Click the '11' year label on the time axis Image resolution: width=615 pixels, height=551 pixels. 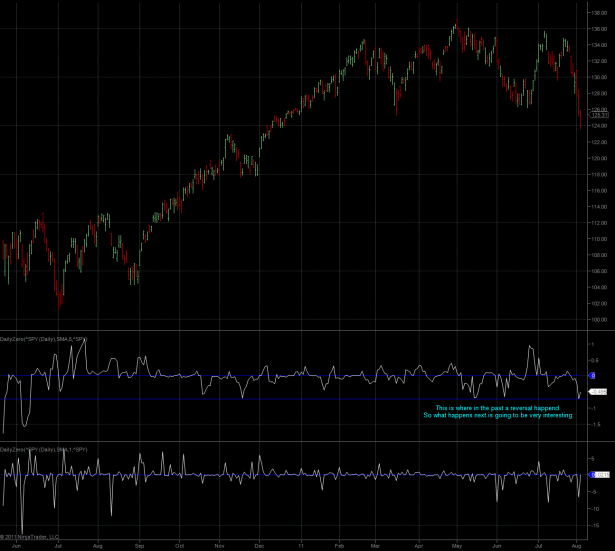coord(299,546)
